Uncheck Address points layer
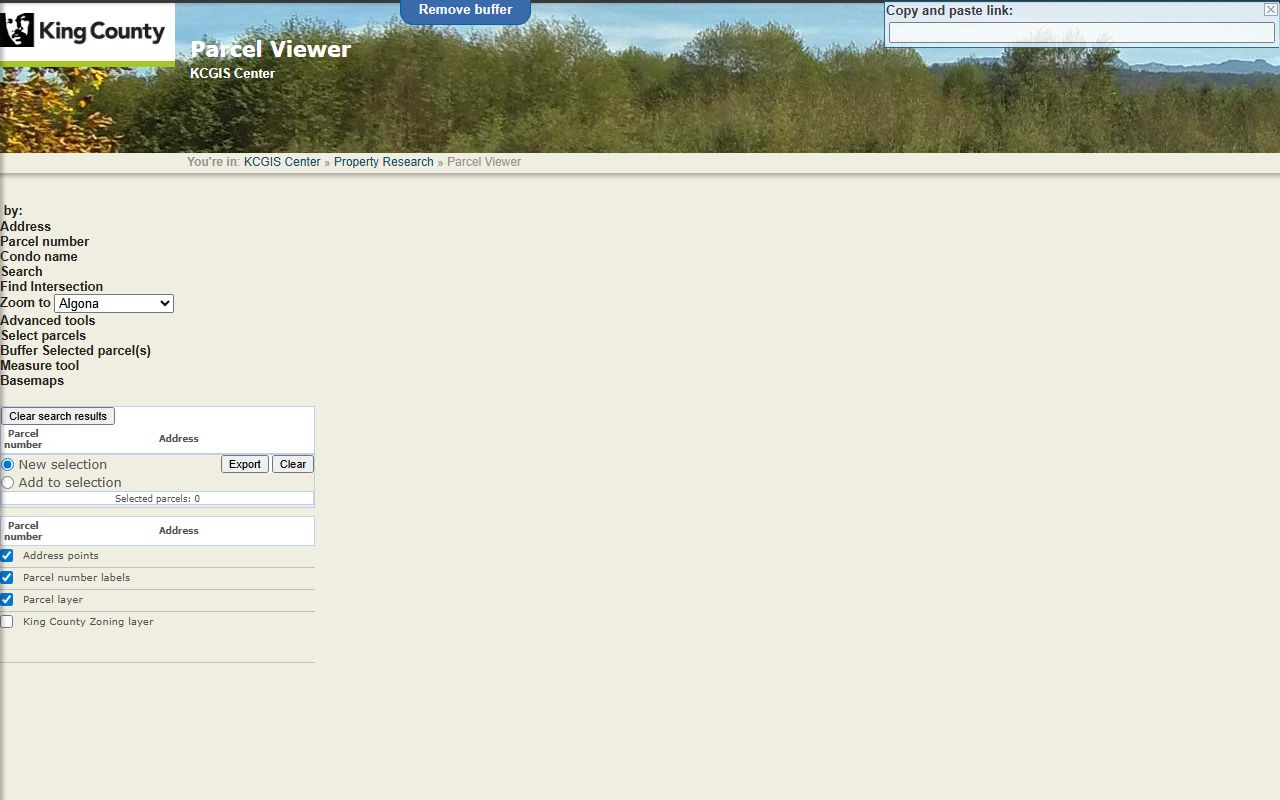The width and height of the screenshot is (1280, 800). (x=7, y=556)
